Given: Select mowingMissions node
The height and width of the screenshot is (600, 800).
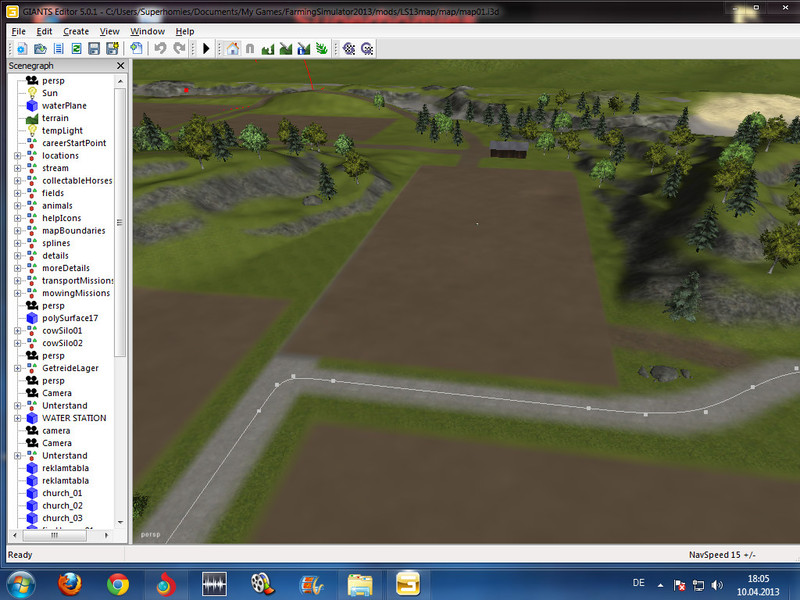Looking at the screenshot, I should point(76,293).
